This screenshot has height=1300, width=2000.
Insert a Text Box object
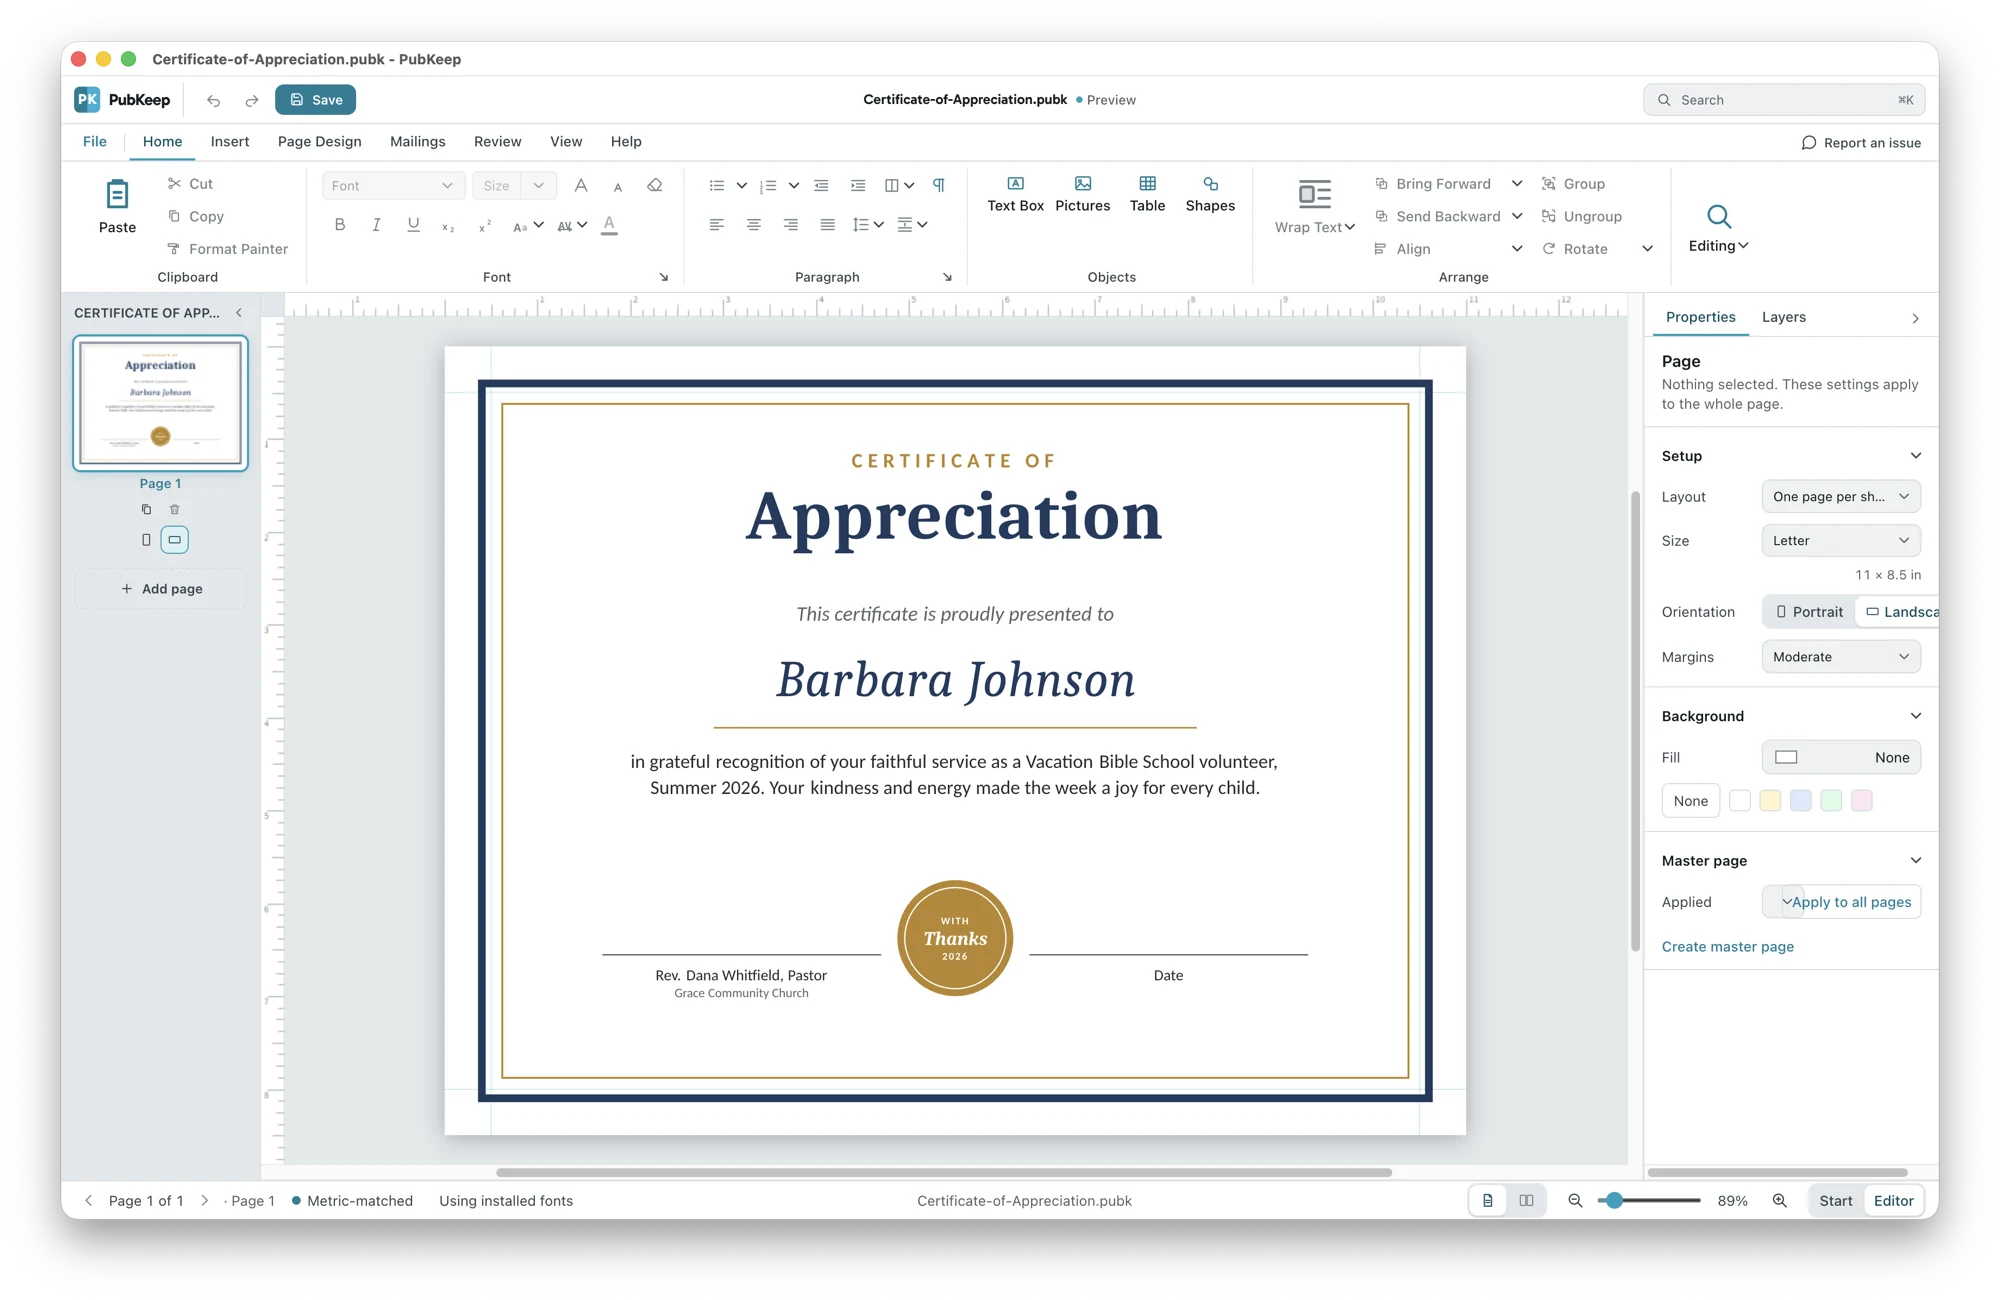pyautogui.click(x=1015, y=194)
